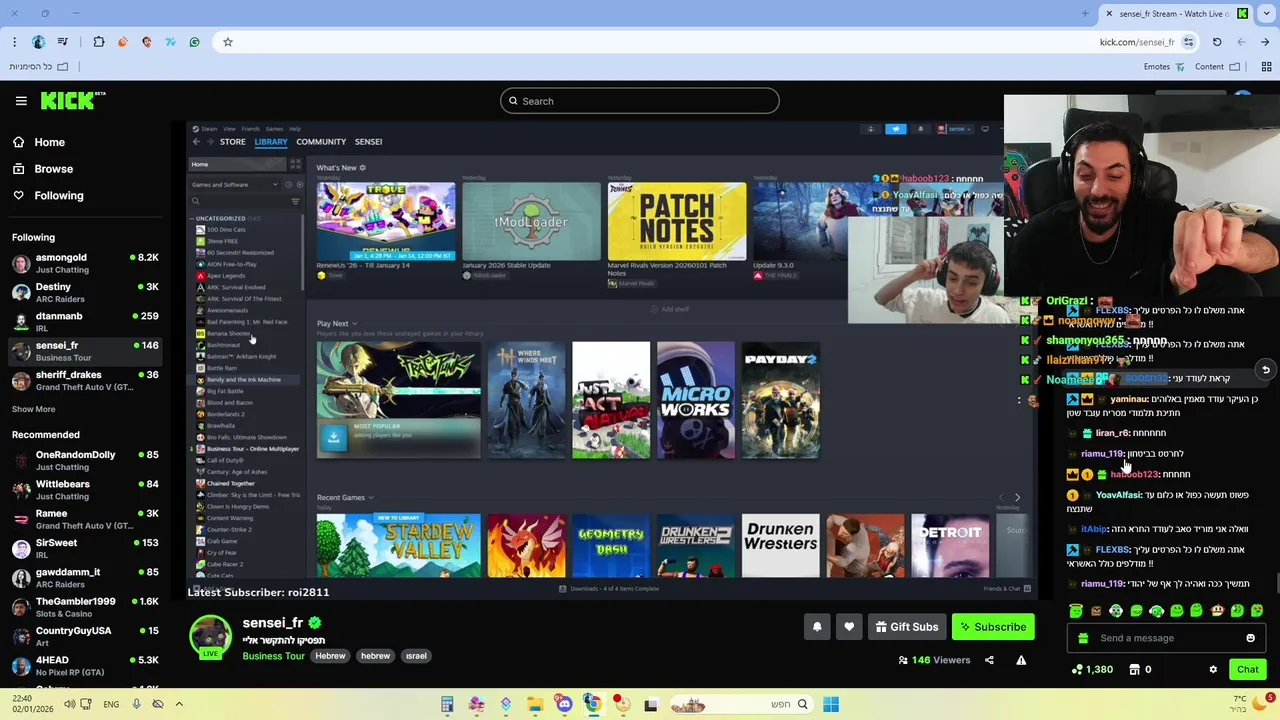Click the israel tag
This screenshot has width=1280, height=720.
[416, 656]
